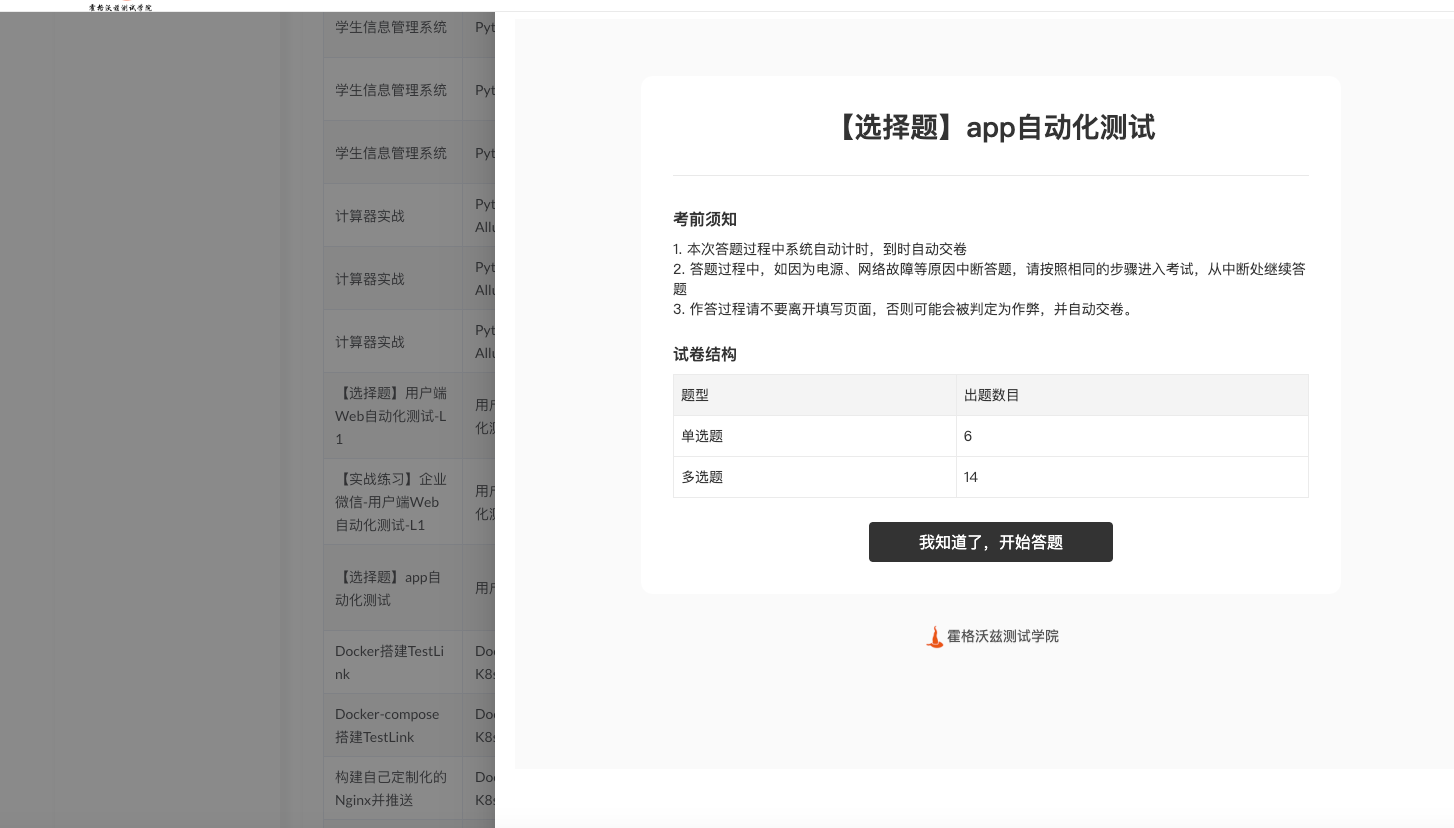Select 构建自己定制化的Nginx并推送 row
Image resolution: width=1454 pixels, height=828 pixels.
(390, 788)
